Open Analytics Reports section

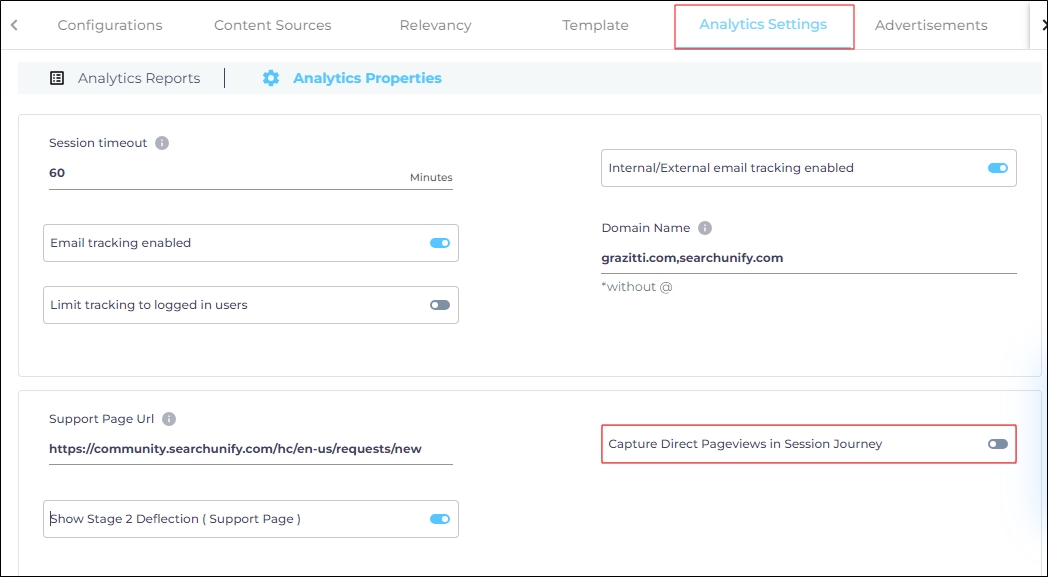coord(138,78)
